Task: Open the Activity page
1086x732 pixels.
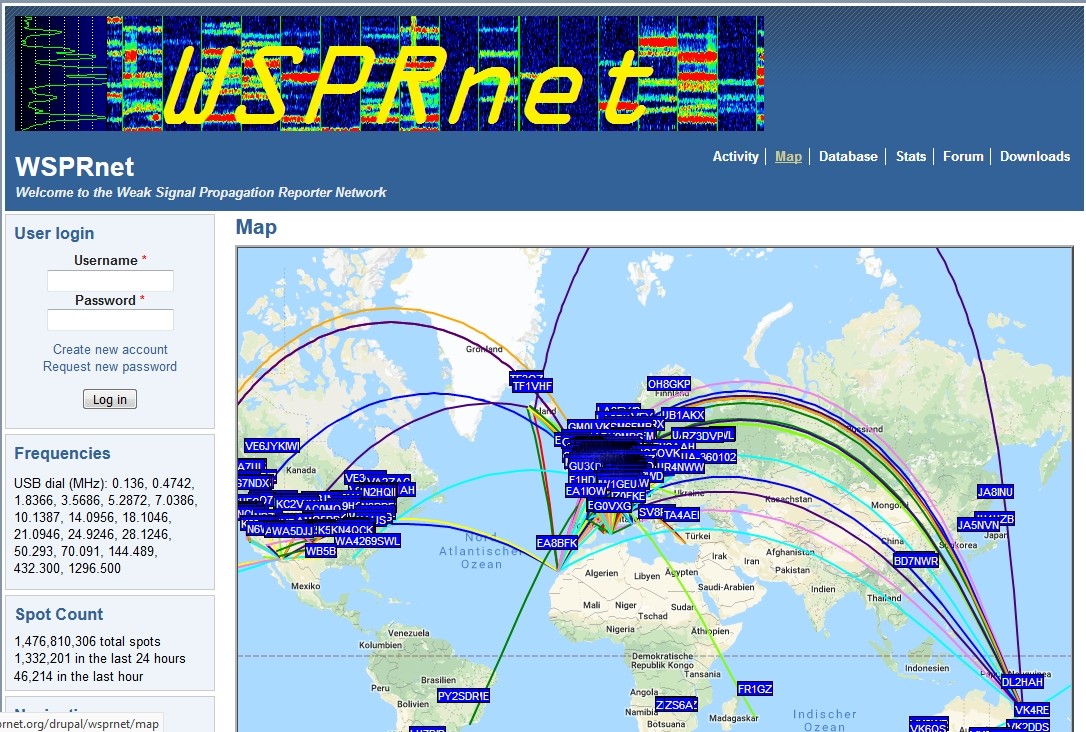Action: click(x=736, y=156)
